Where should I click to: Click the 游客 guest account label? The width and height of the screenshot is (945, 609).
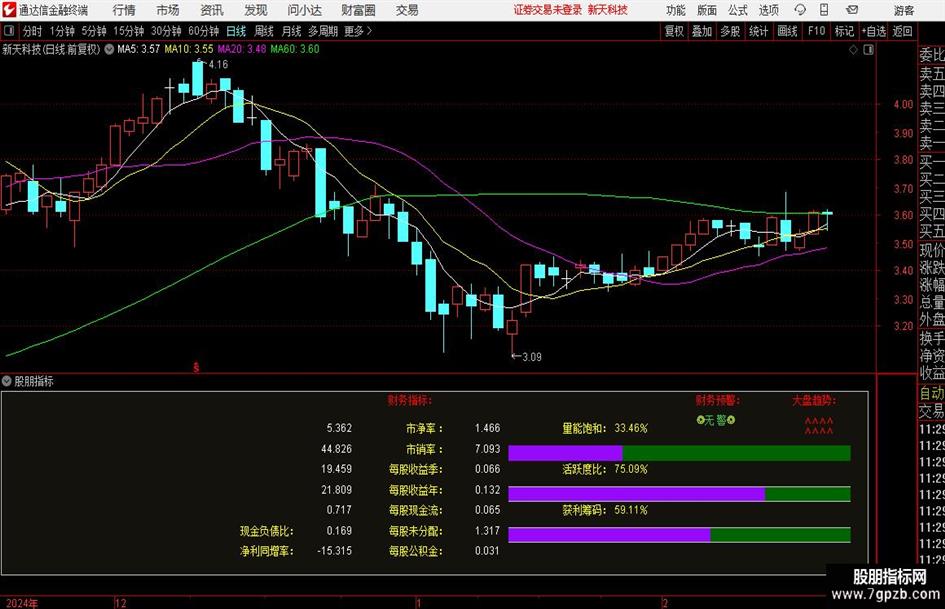pos(903,10)
